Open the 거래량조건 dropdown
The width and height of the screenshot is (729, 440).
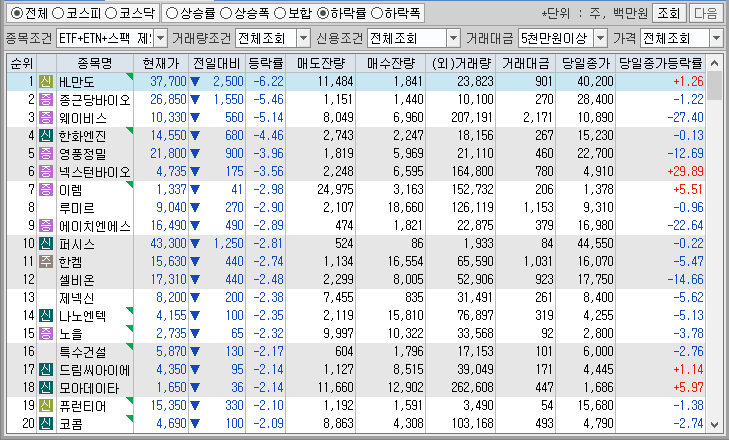[x=303, y=39]
